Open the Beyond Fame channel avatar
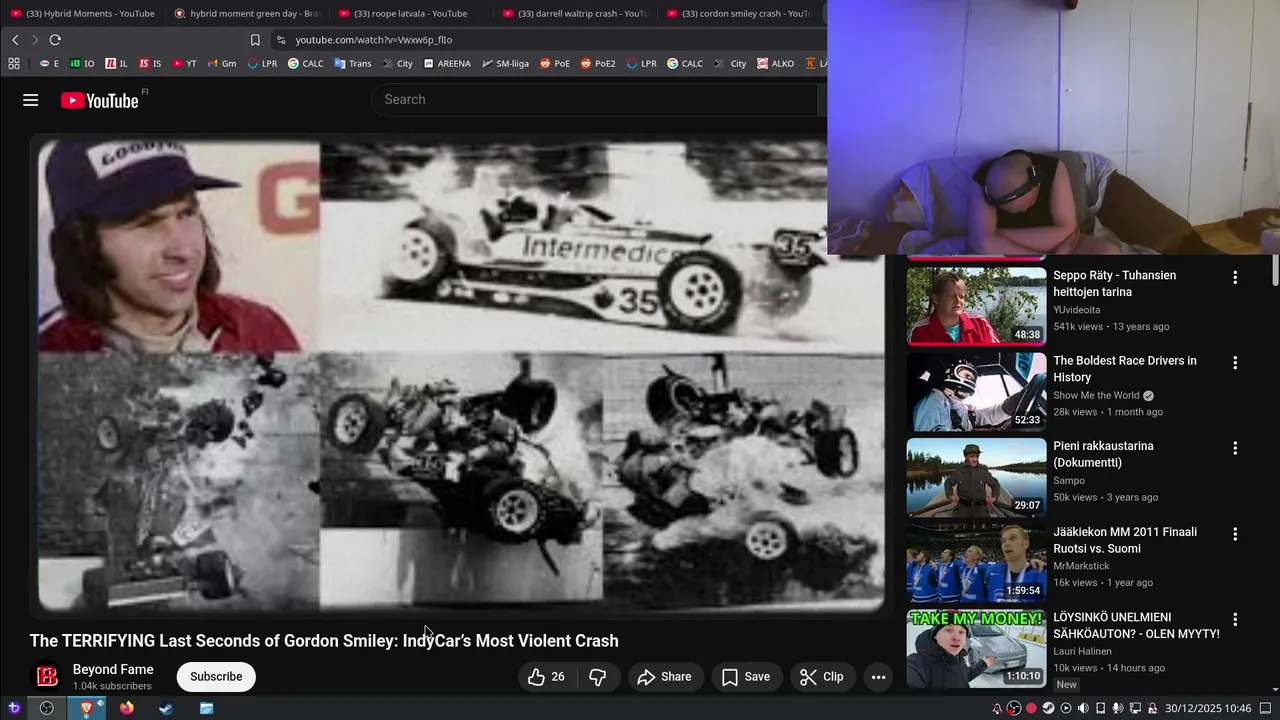The height and width of the screenshot is (720, 1280). pyautogui.click(x=47, y=677)
